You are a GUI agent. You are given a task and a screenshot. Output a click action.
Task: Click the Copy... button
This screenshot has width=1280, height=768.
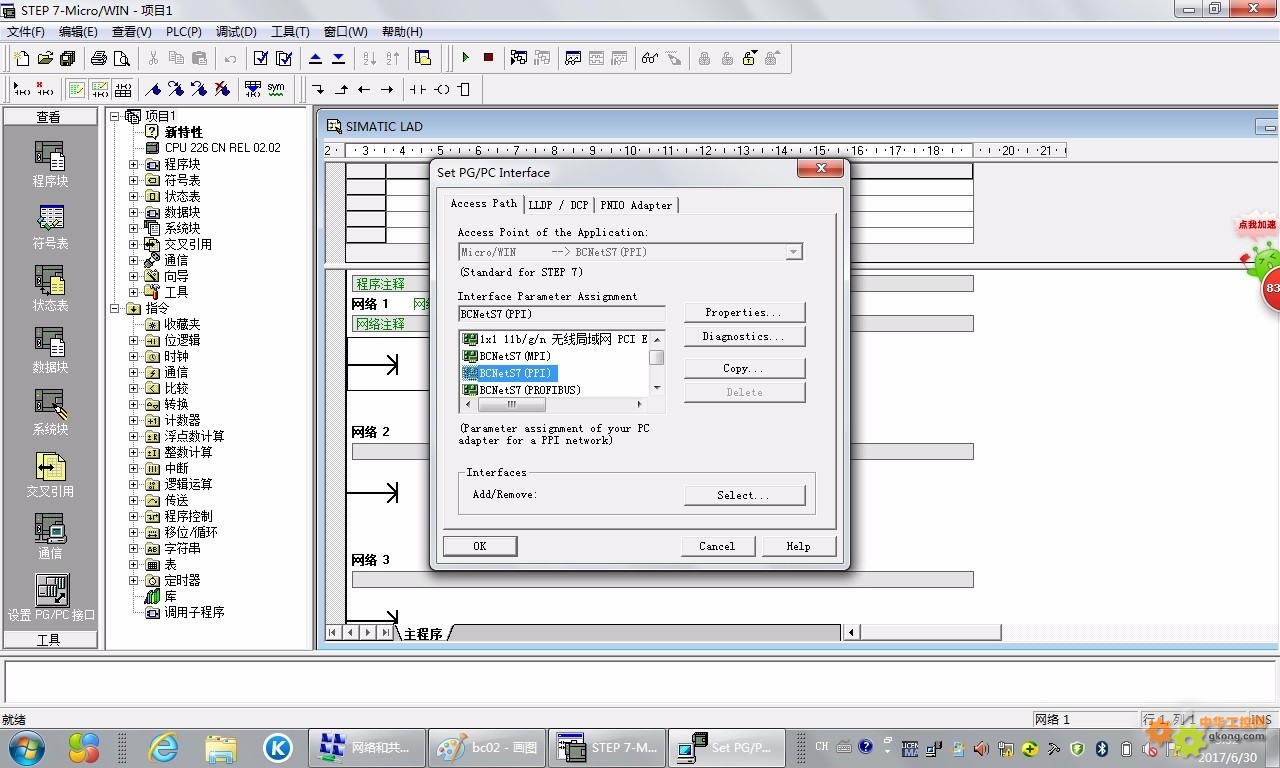click(x=744, y=369)
